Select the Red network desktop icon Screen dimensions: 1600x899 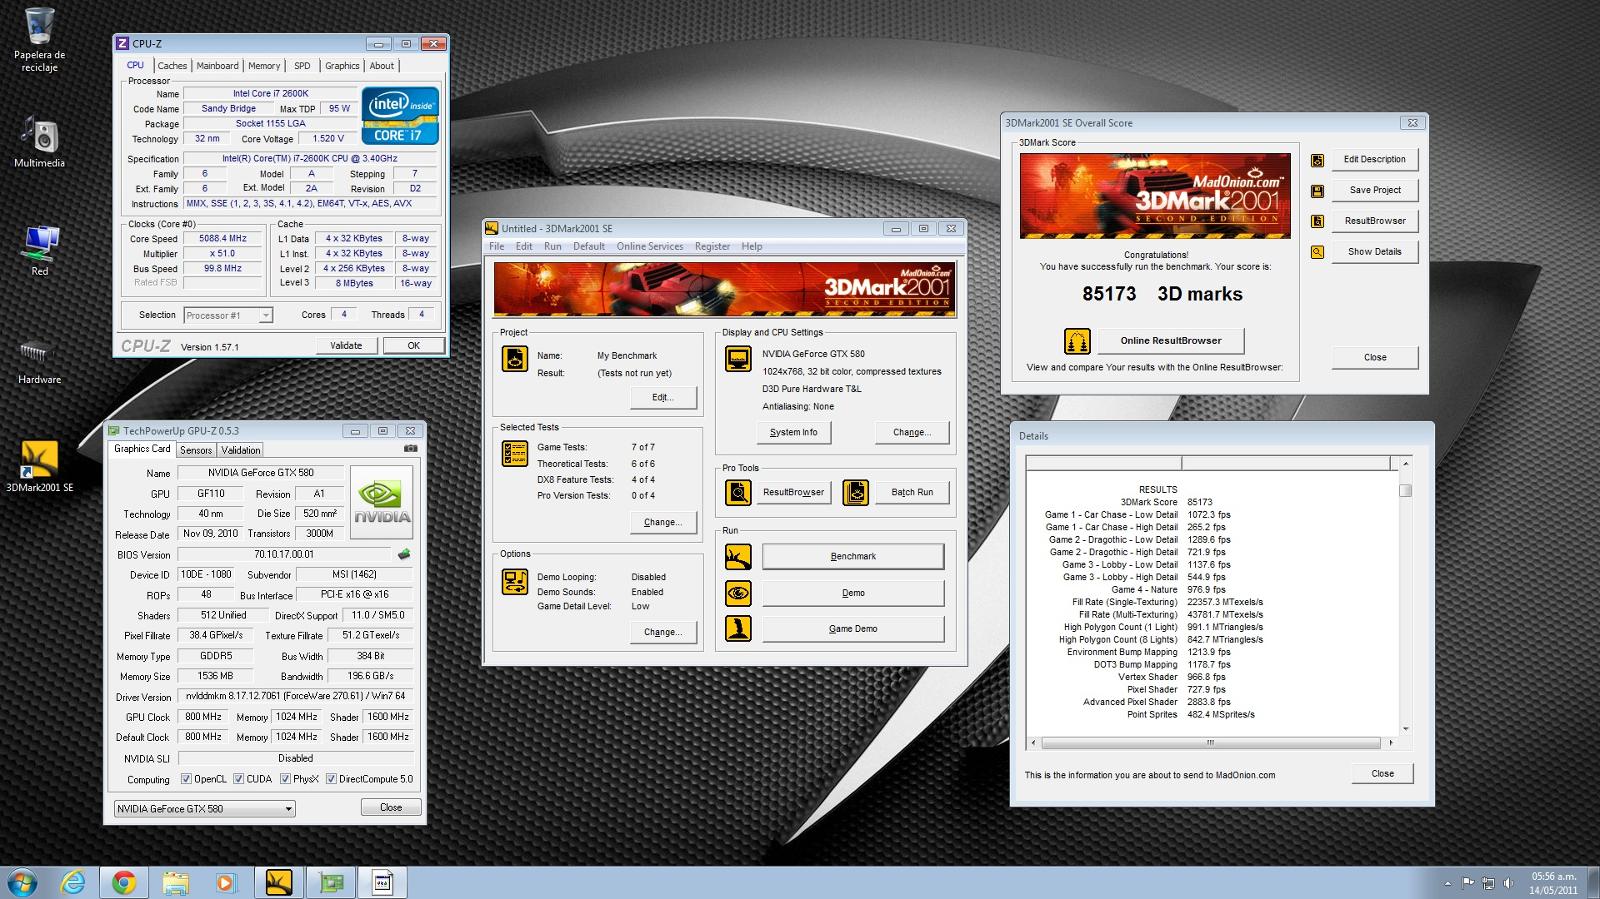coord(40,250)
